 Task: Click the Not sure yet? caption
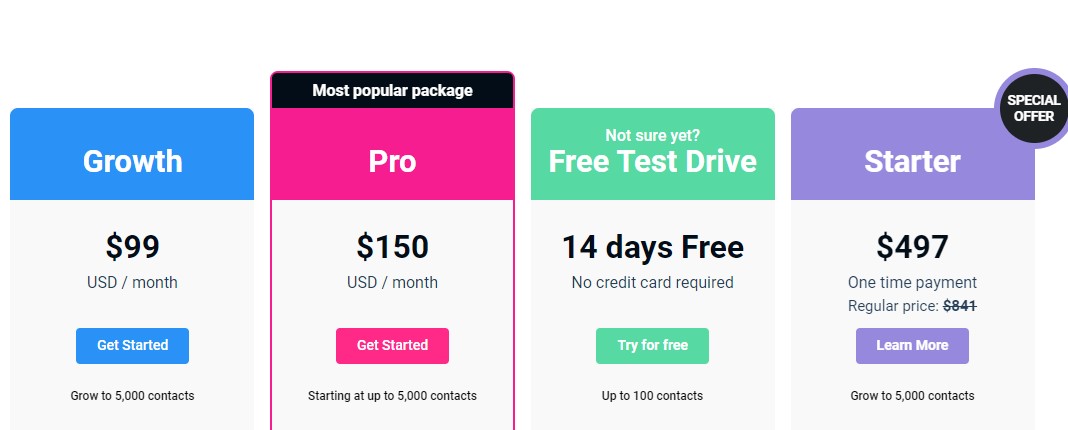[x=653, y=135]
